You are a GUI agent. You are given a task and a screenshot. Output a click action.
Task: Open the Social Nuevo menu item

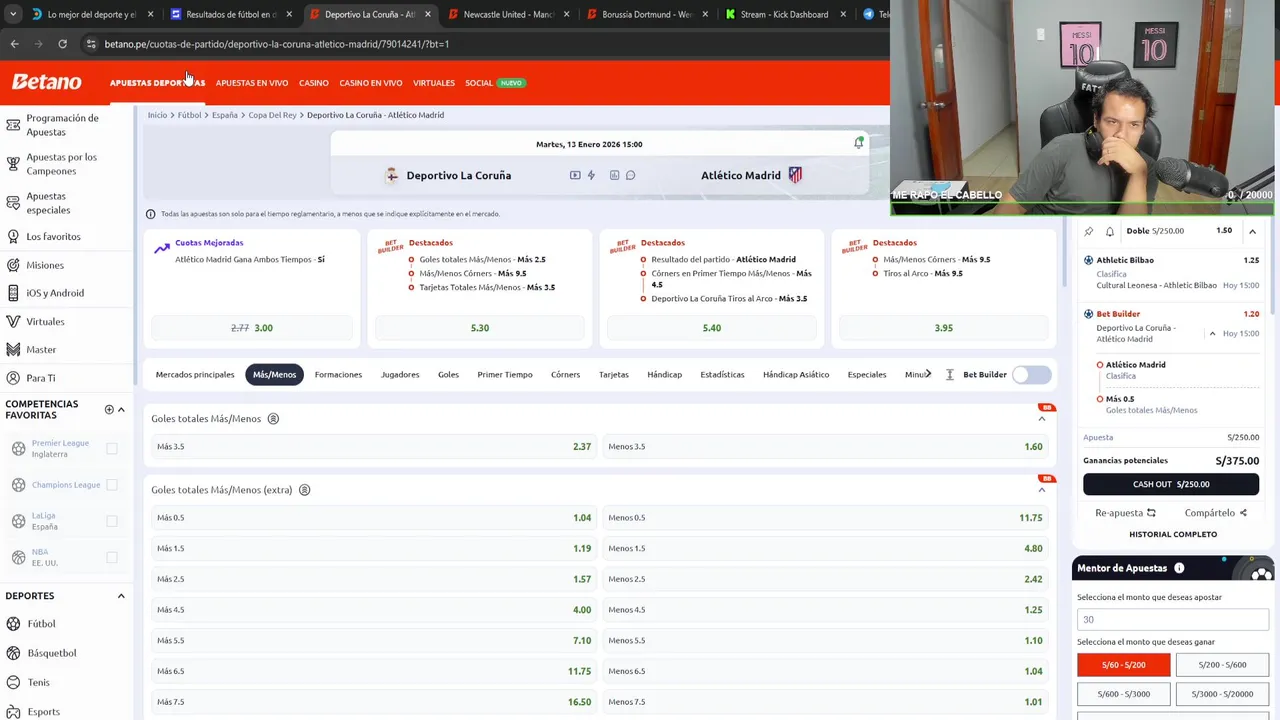click(494, 83)
